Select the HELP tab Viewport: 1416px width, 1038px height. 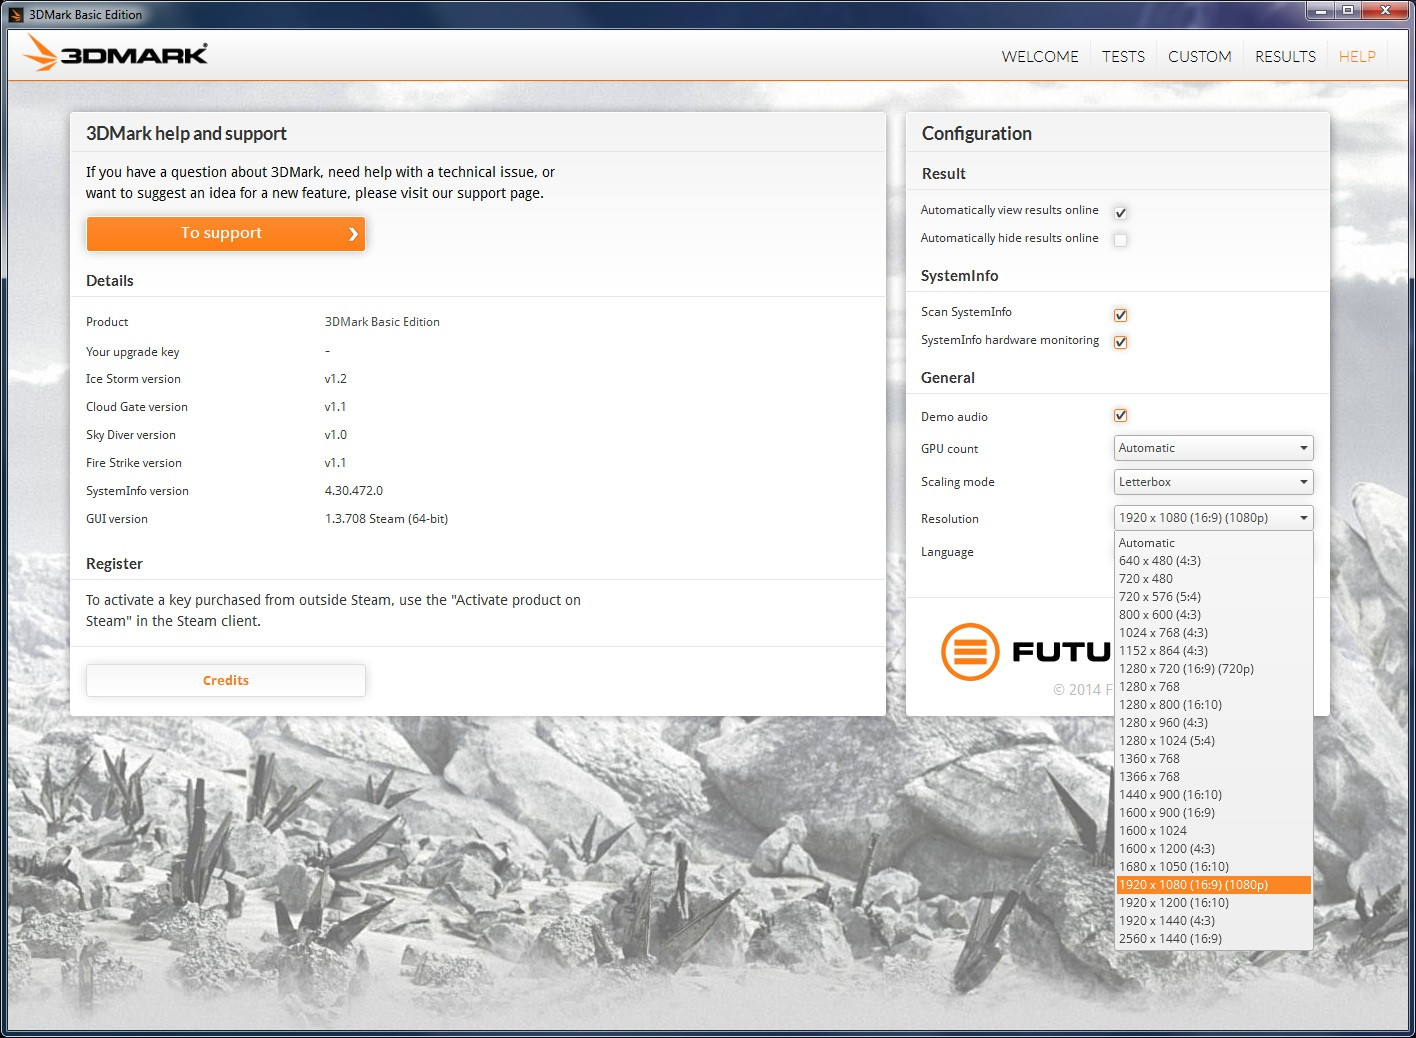coord(1357,56)
